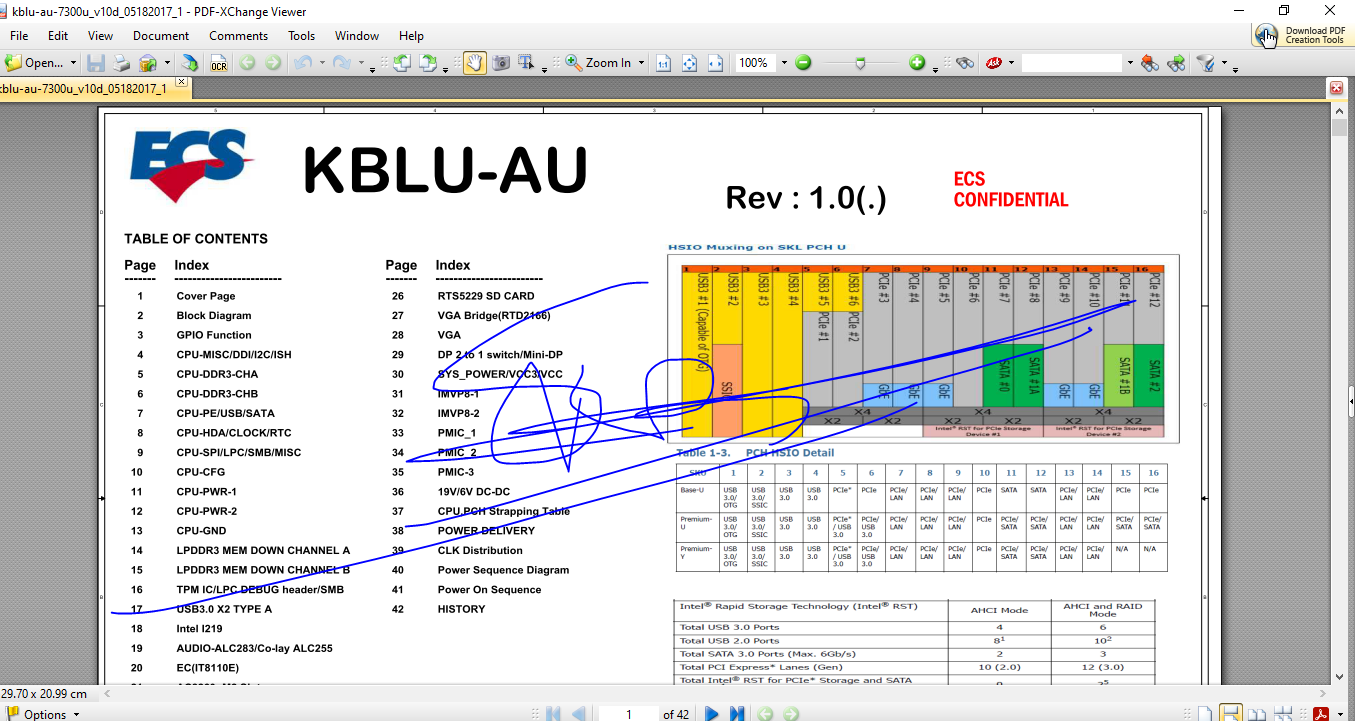The width and height of the screenshot is (1355, 721).
Task: Click the search options filter icon
Action: click(1206, 63)
